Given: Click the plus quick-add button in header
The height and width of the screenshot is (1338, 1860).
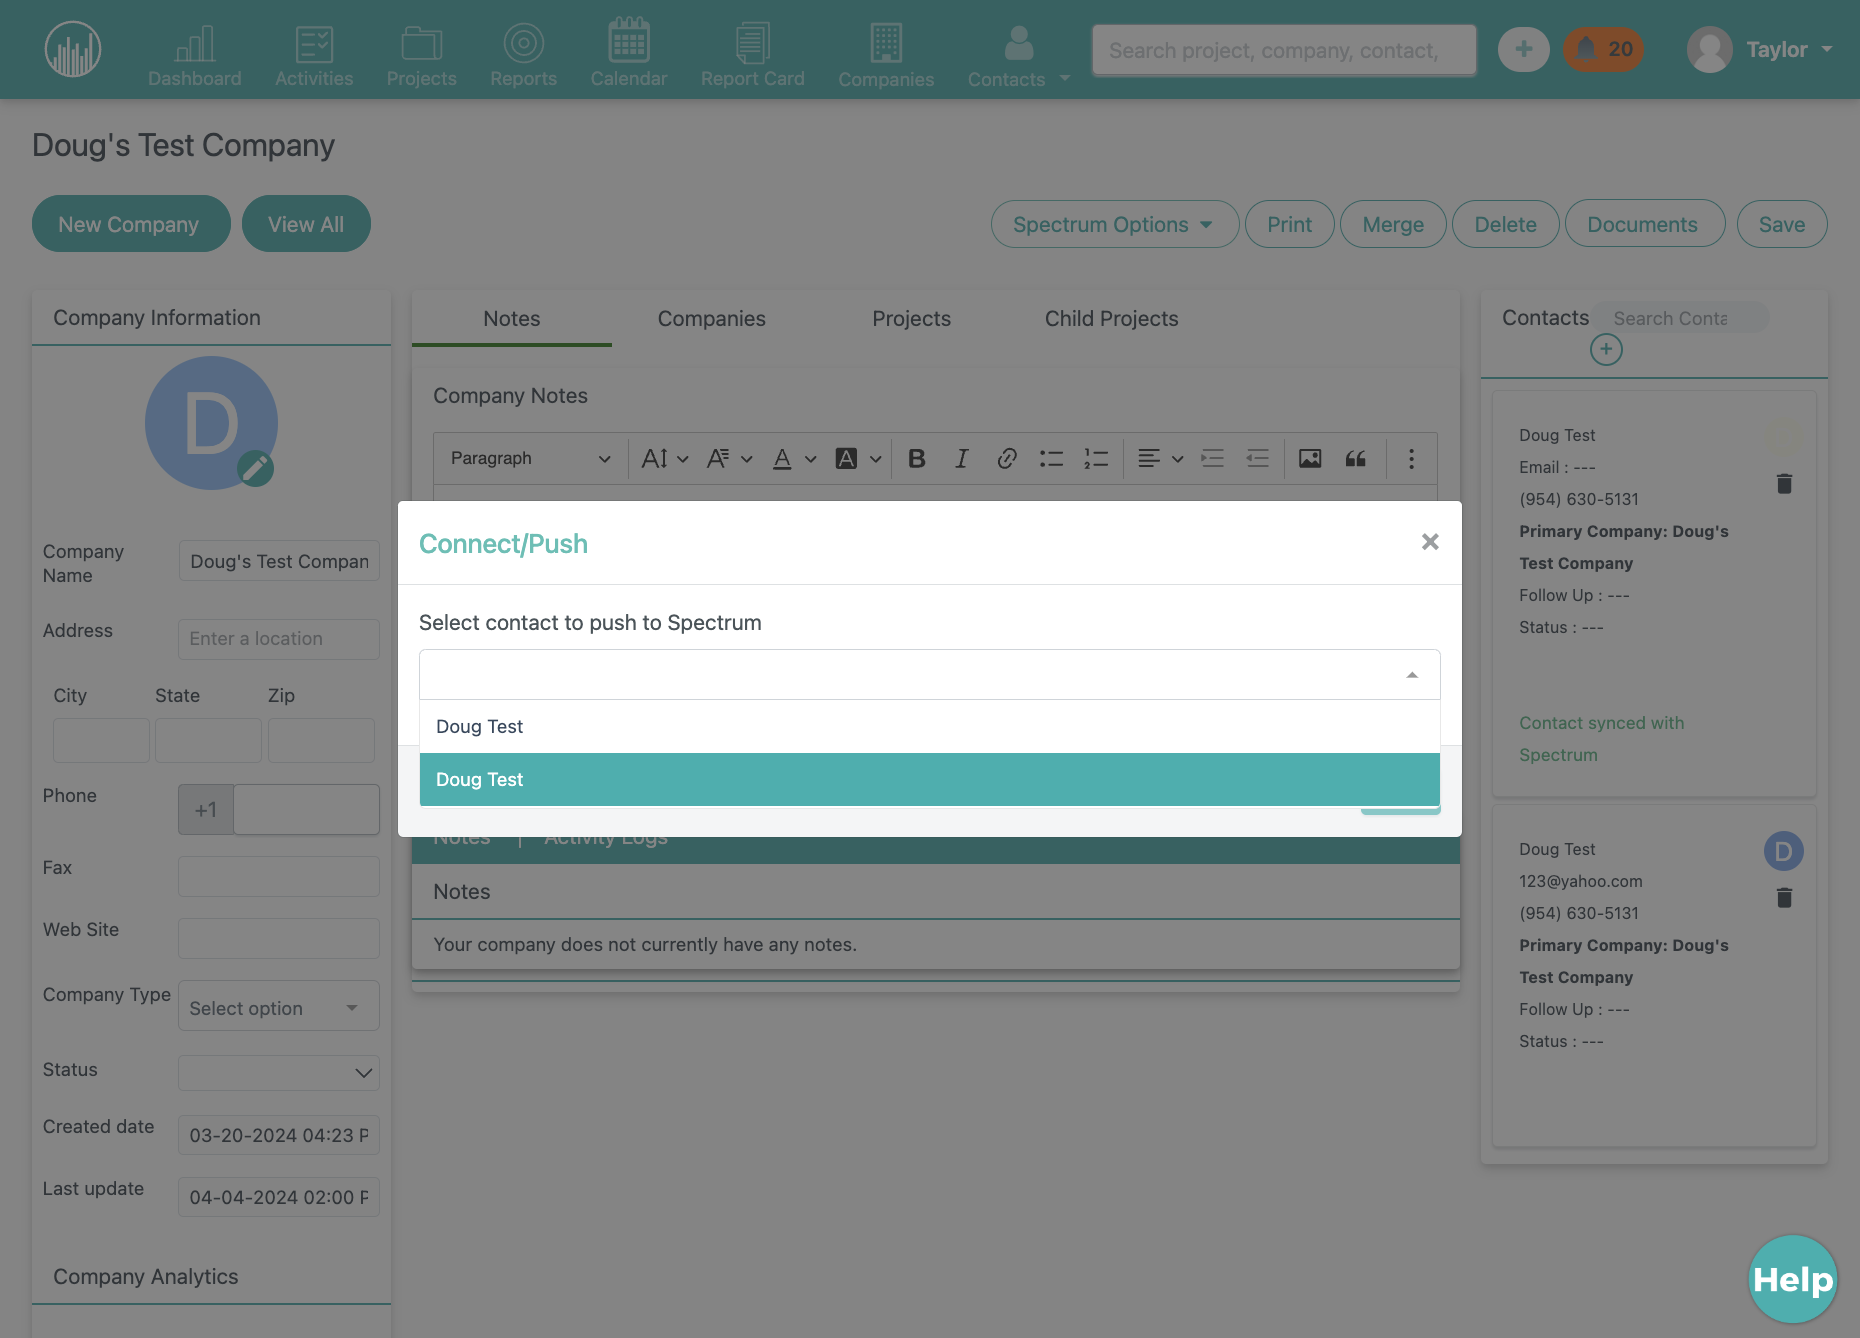Looking at the screenshot, I should (x=1524, y=49).
